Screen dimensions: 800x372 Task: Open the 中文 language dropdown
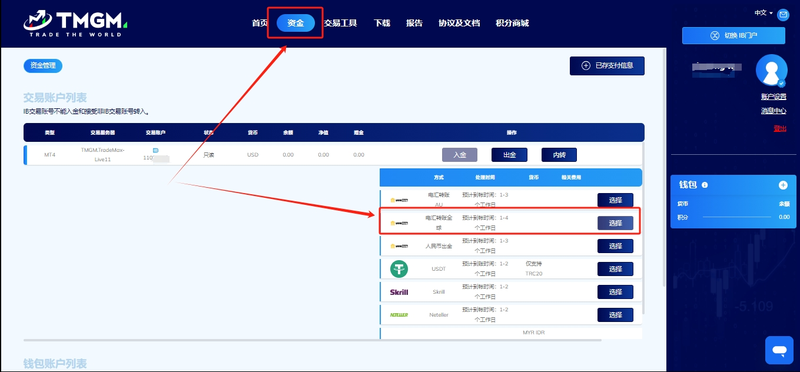[x=763, y=13]
